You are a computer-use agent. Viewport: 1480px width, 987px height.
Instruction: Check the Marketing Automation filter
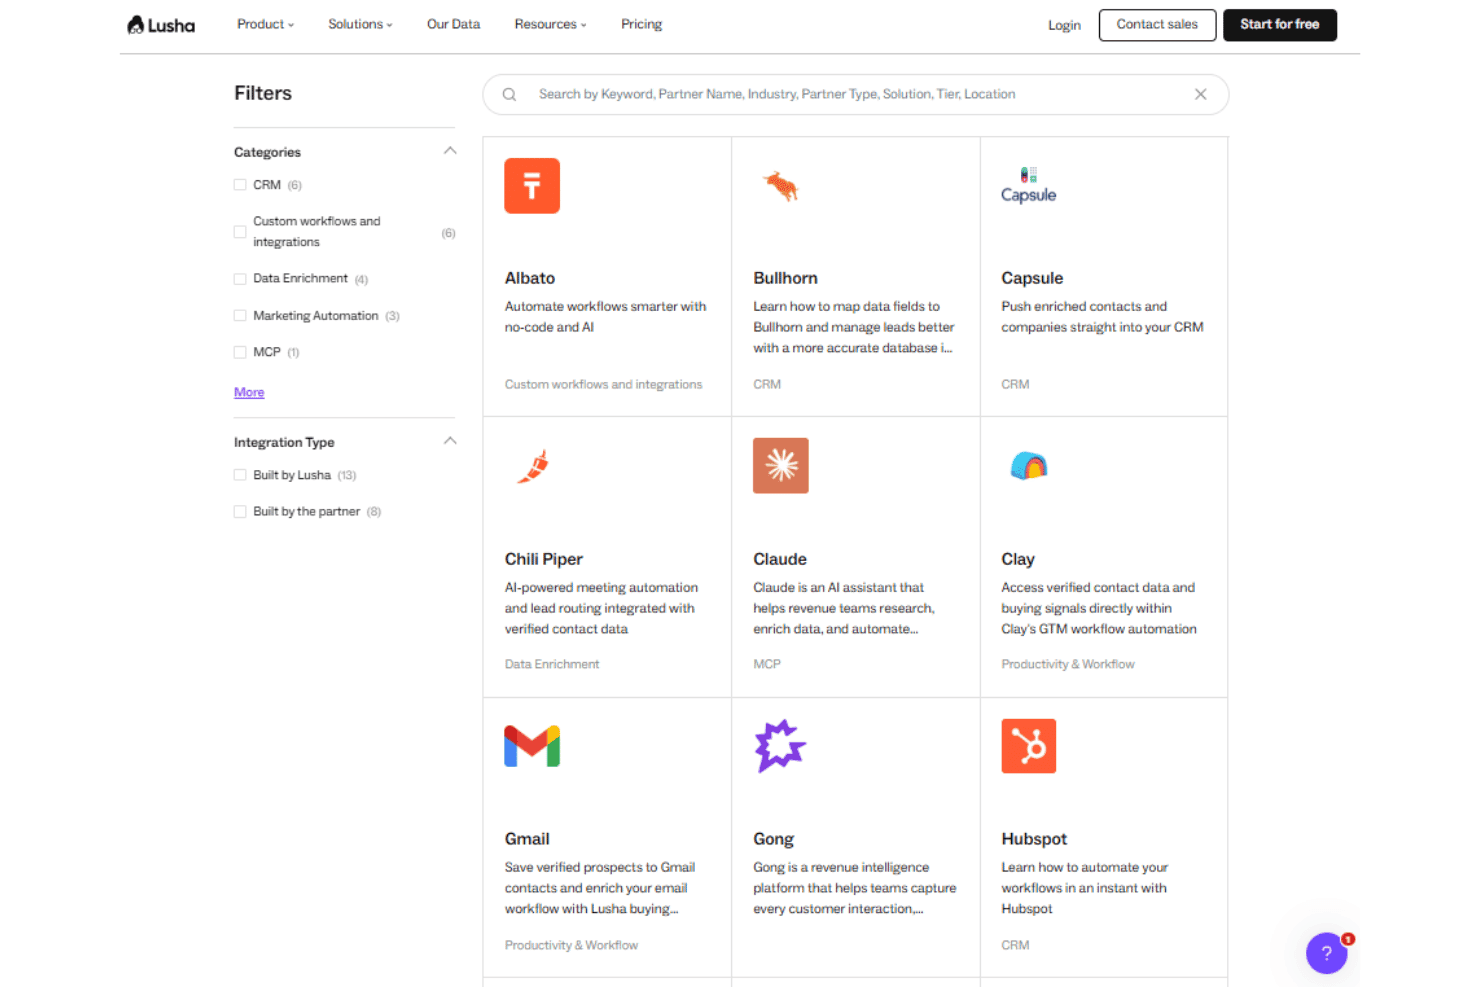tap(240, 316)
